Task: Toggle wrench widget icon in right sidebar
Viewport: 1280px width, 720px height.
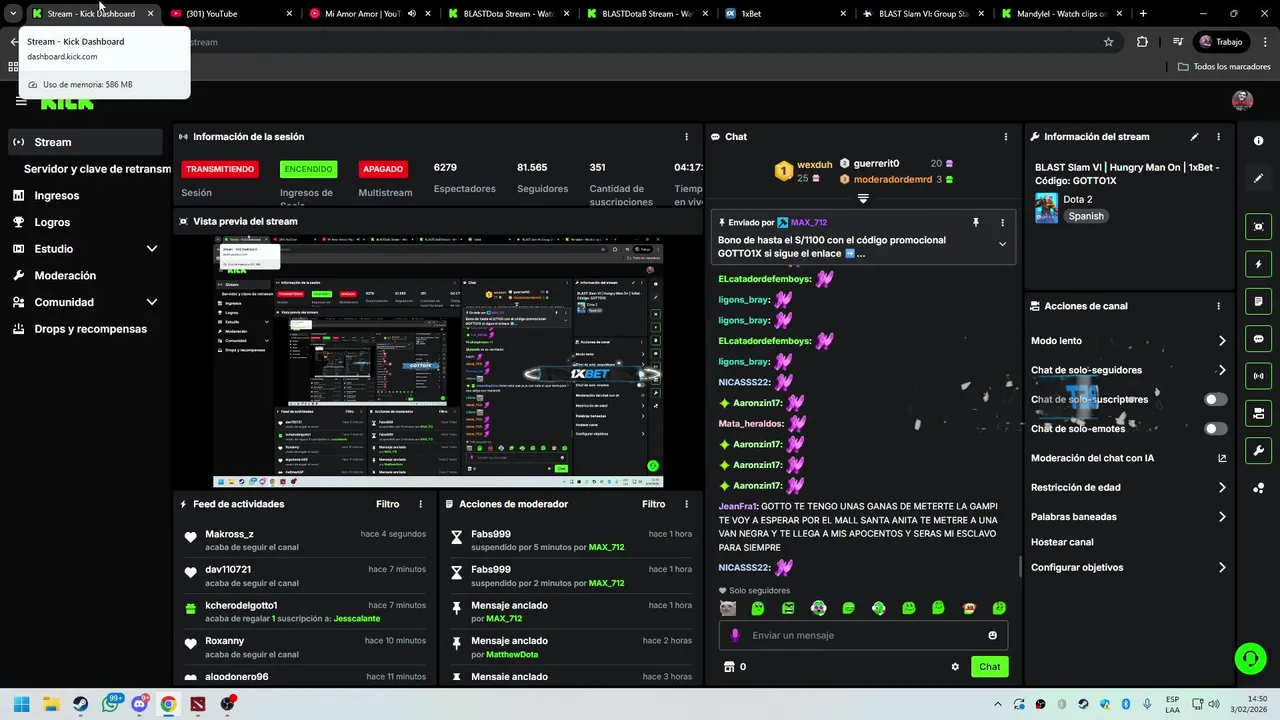Action: 1258,450
